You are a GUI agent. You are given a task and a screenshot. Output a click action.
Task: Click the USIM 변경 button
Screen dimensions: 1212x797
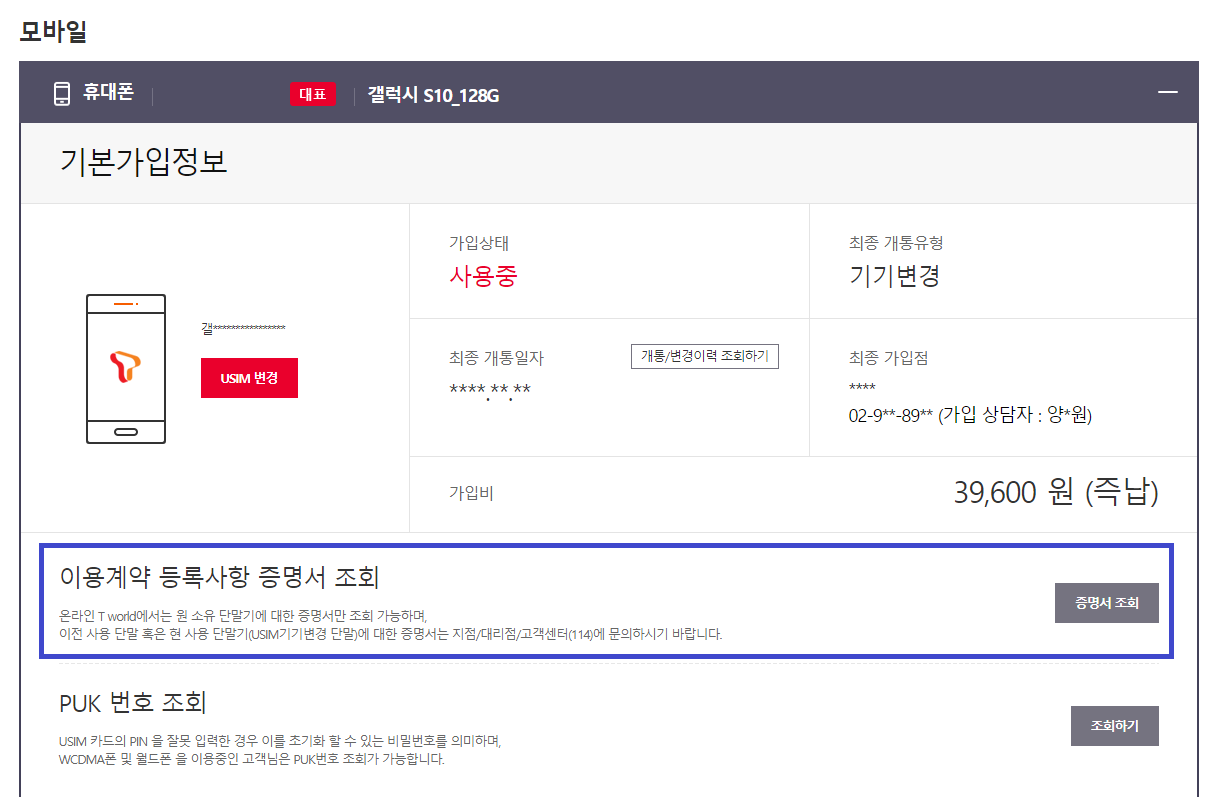pyautogui.click(x=249, y=378)
